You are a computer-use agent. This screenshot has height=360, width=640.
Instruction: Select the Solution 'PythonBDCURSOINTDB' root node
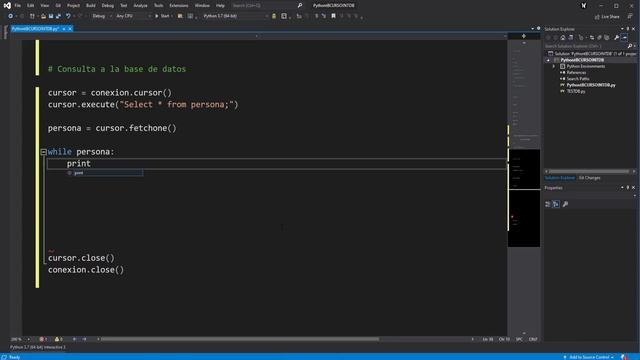point(591,53)
